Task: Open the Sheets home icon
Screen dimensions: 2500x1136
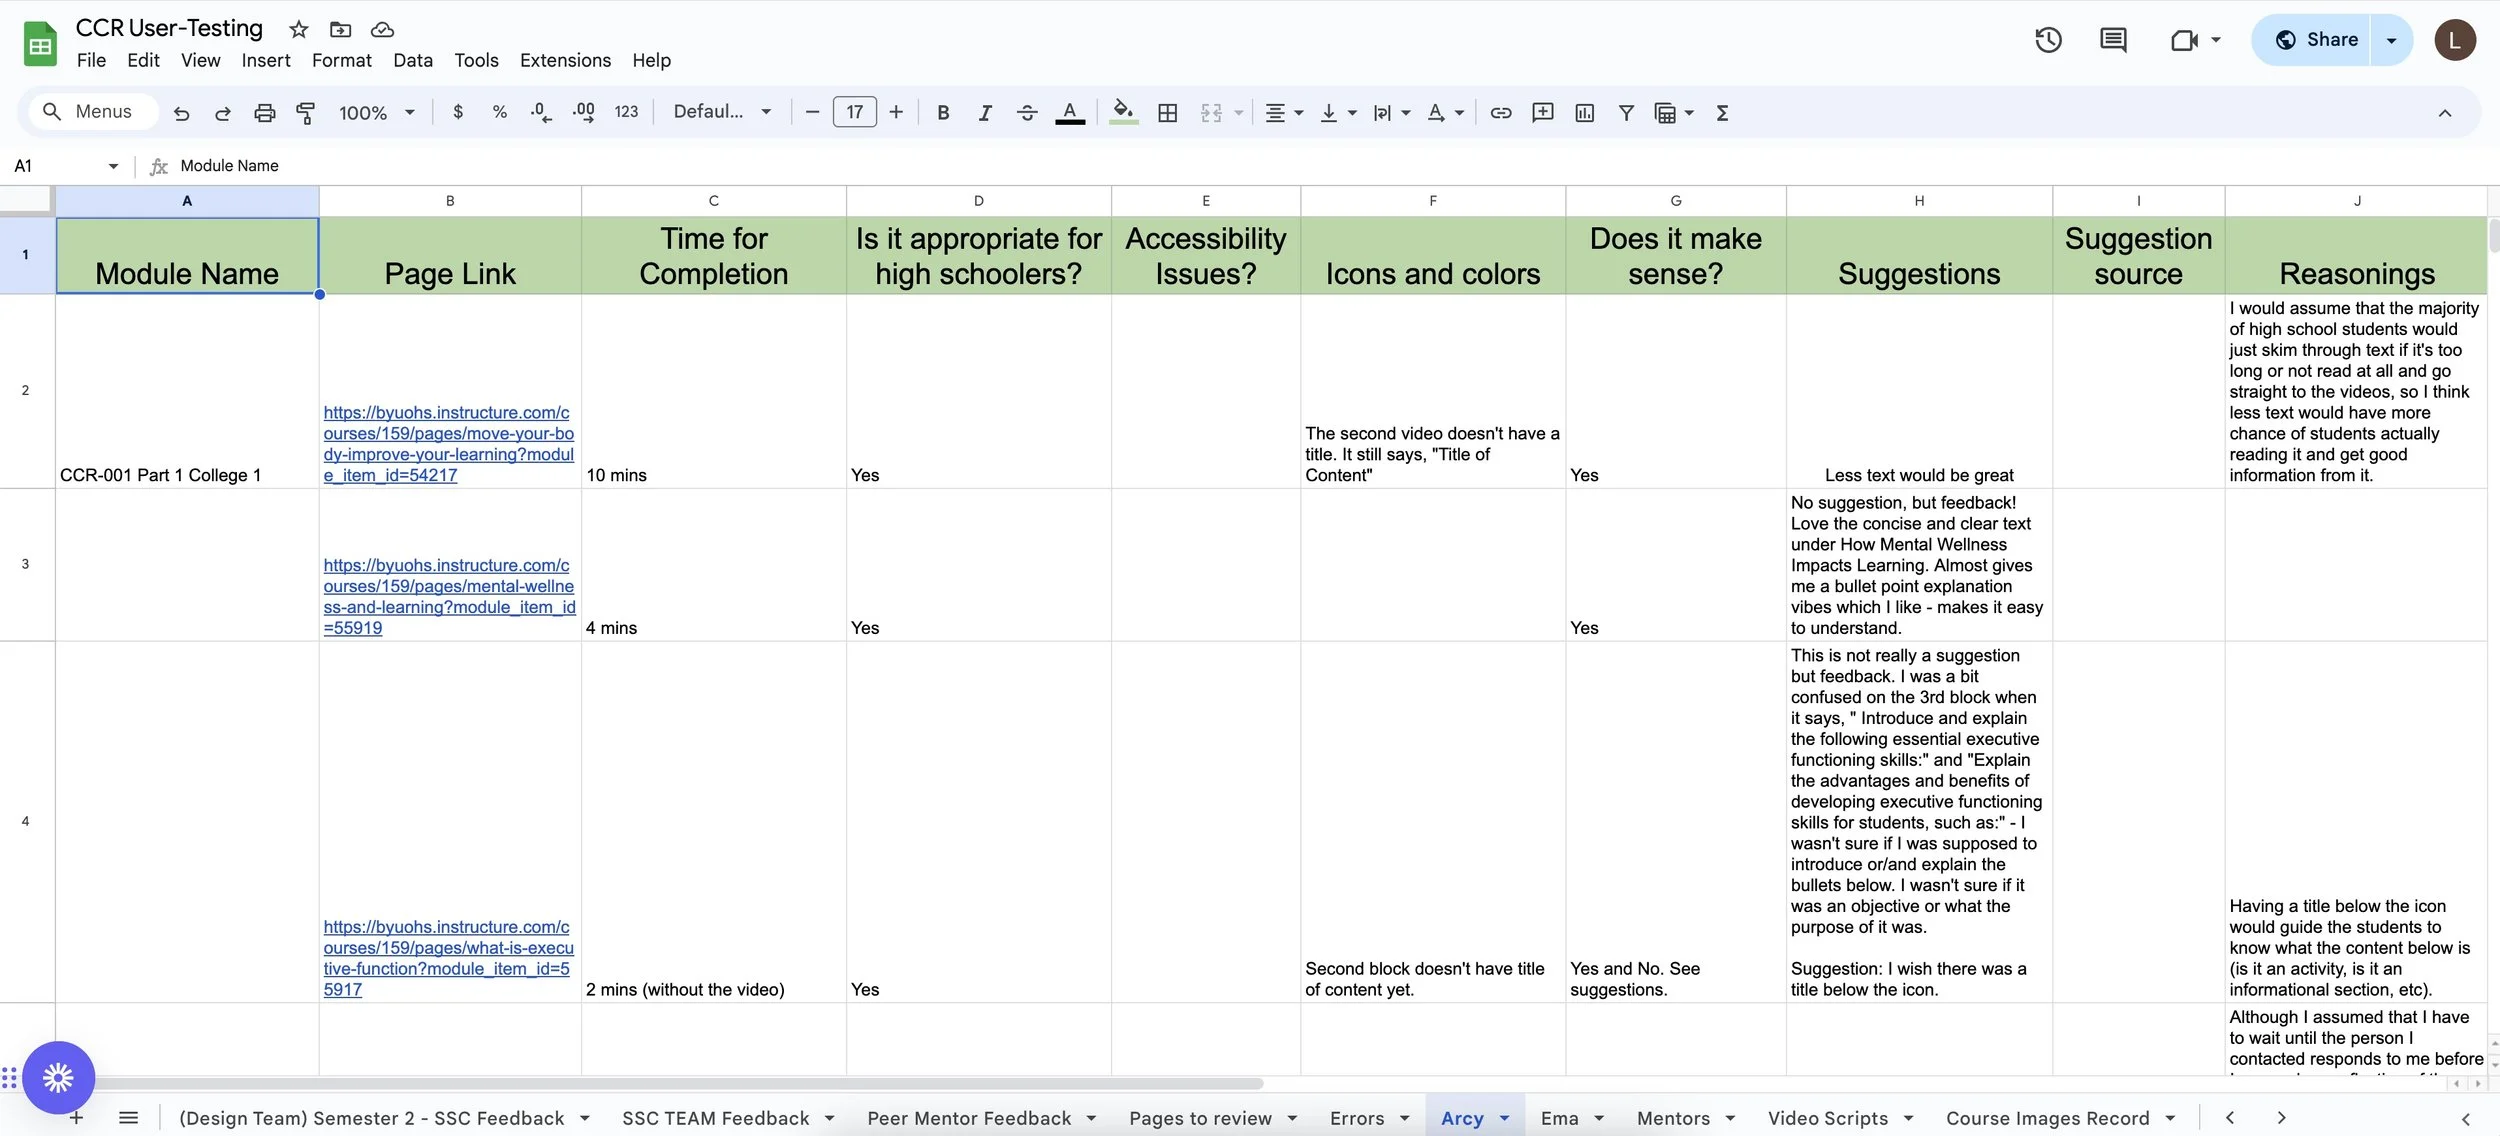Action: [x=40, y=44]
